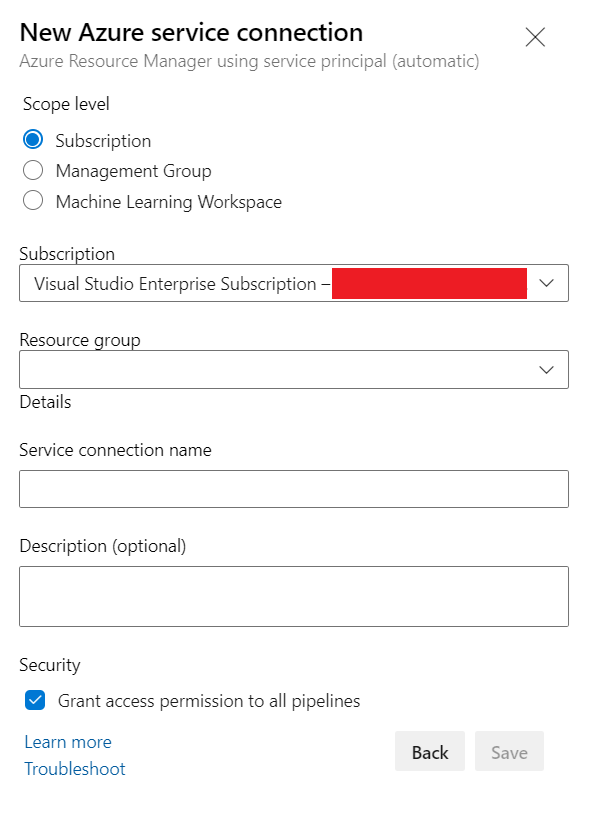This screenshot has height=830, width=590.
Task: Choose Management Group scope level
Action: pos(33,170)
